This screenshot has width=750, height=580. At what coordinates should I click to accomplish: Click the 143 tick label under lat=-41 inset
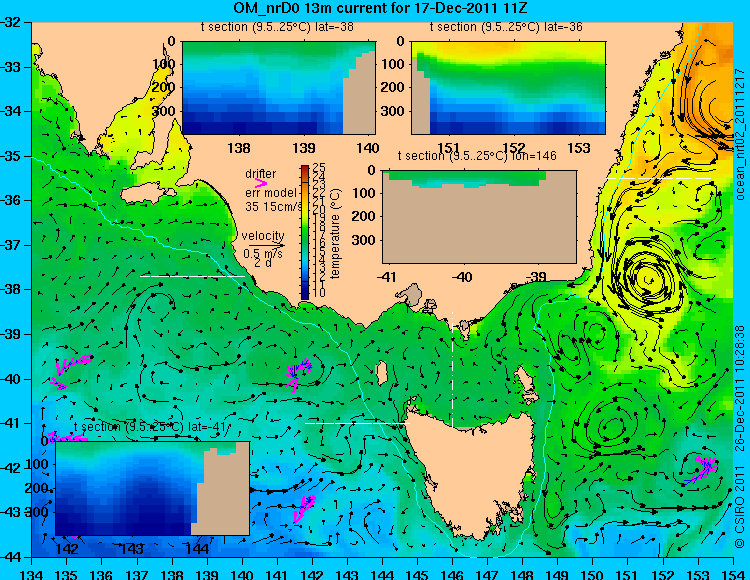[x=132, y=548]
